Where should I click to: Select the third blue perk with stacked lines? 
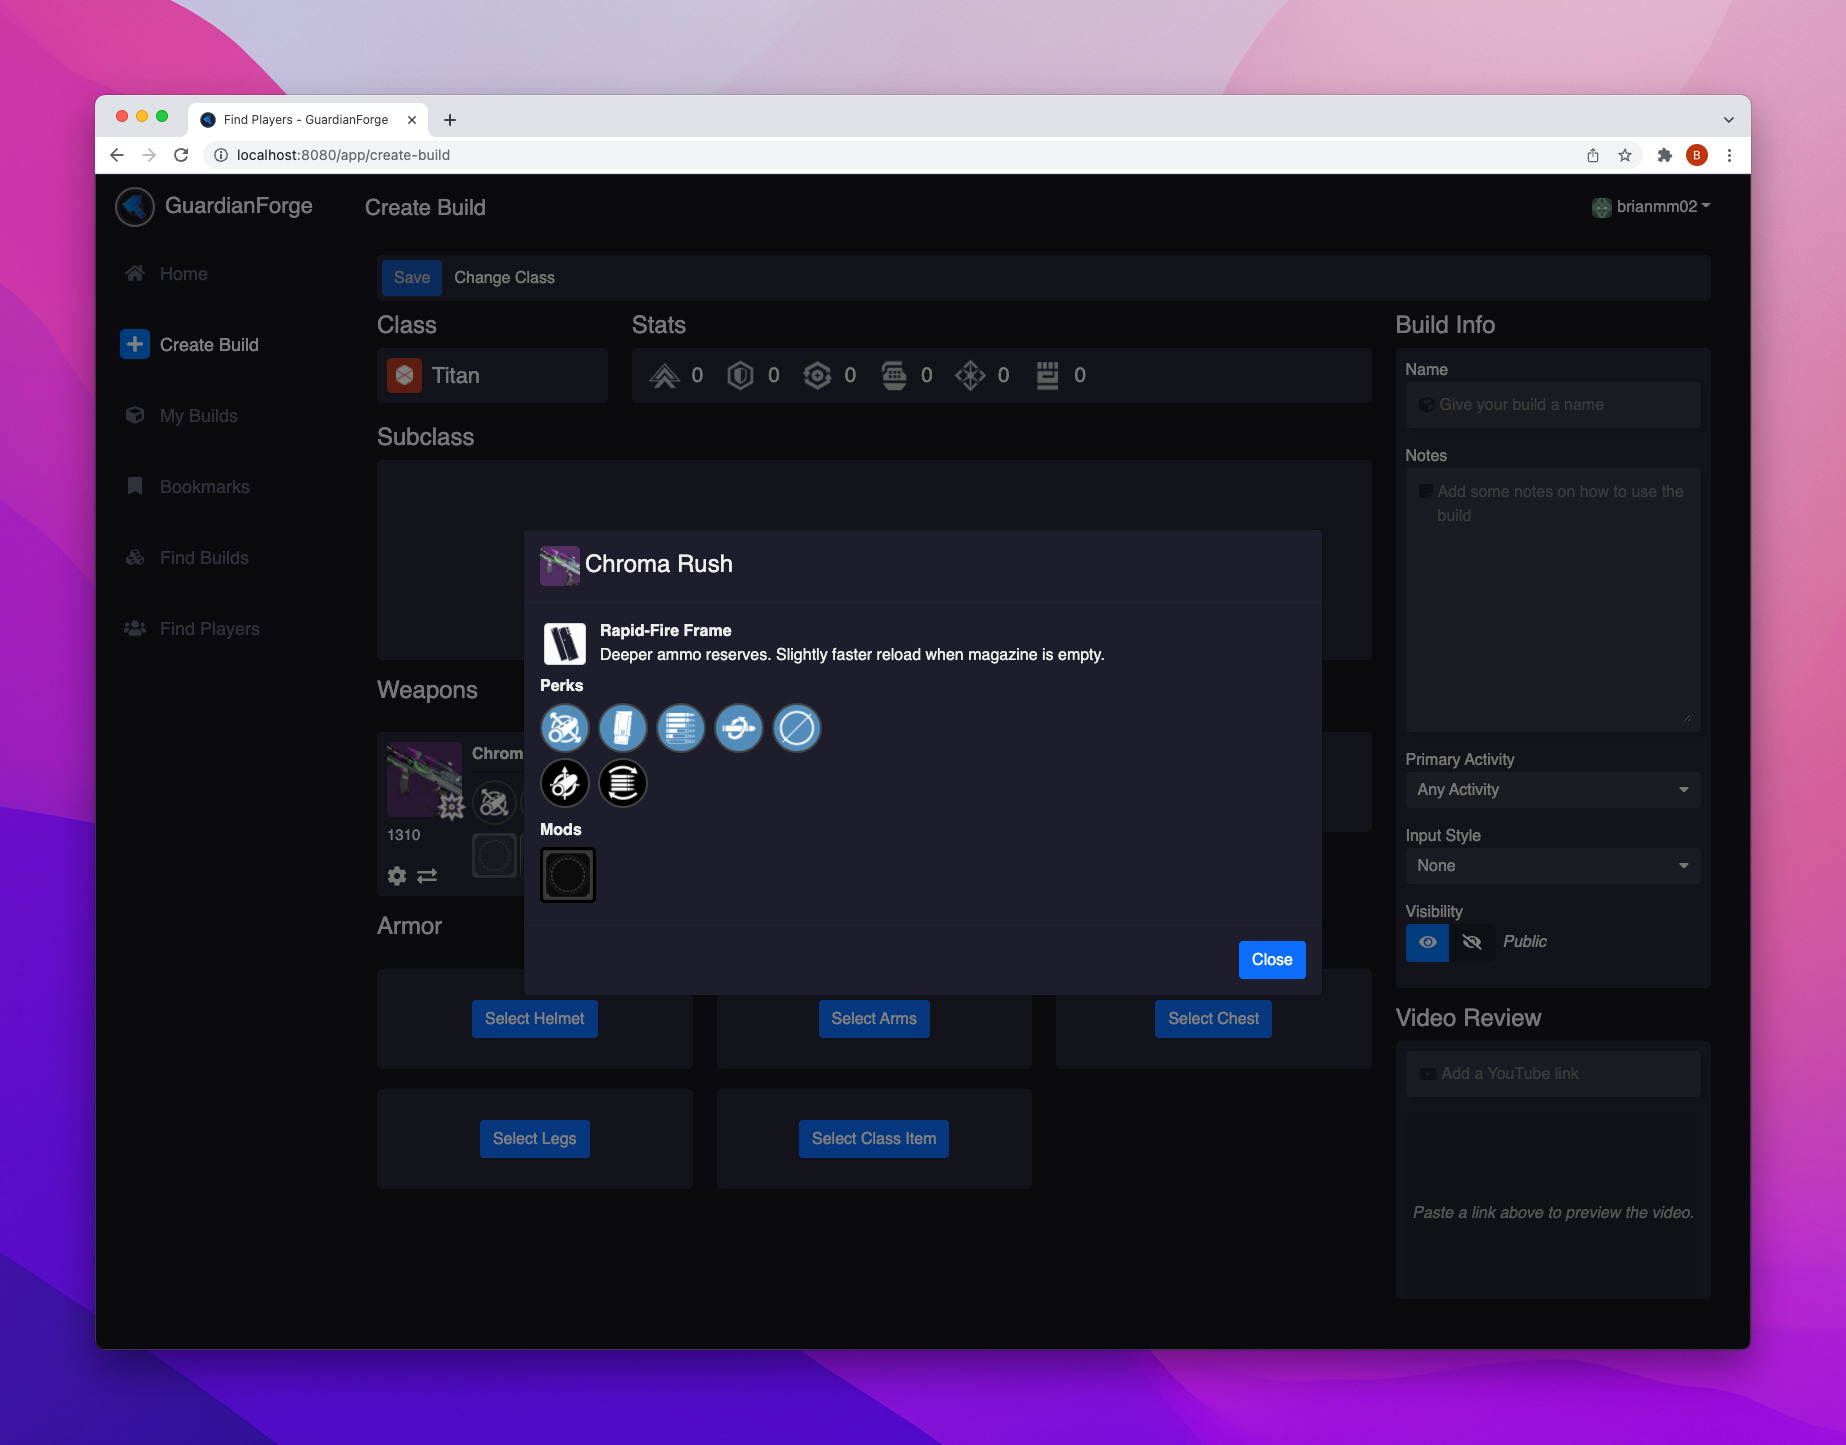[681, 728]
